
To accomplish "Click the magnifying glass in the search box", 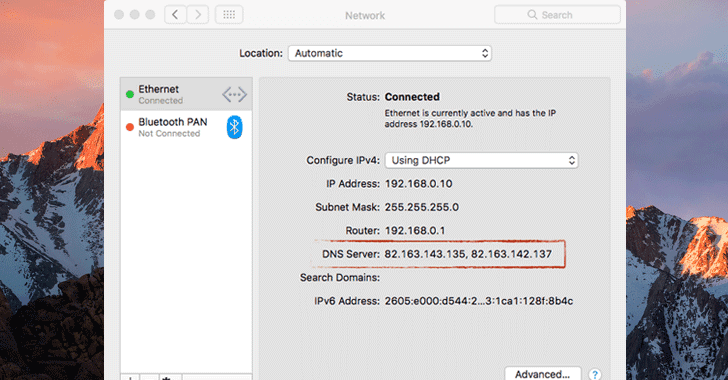I will pyautogui.click(x=532, y=15).
